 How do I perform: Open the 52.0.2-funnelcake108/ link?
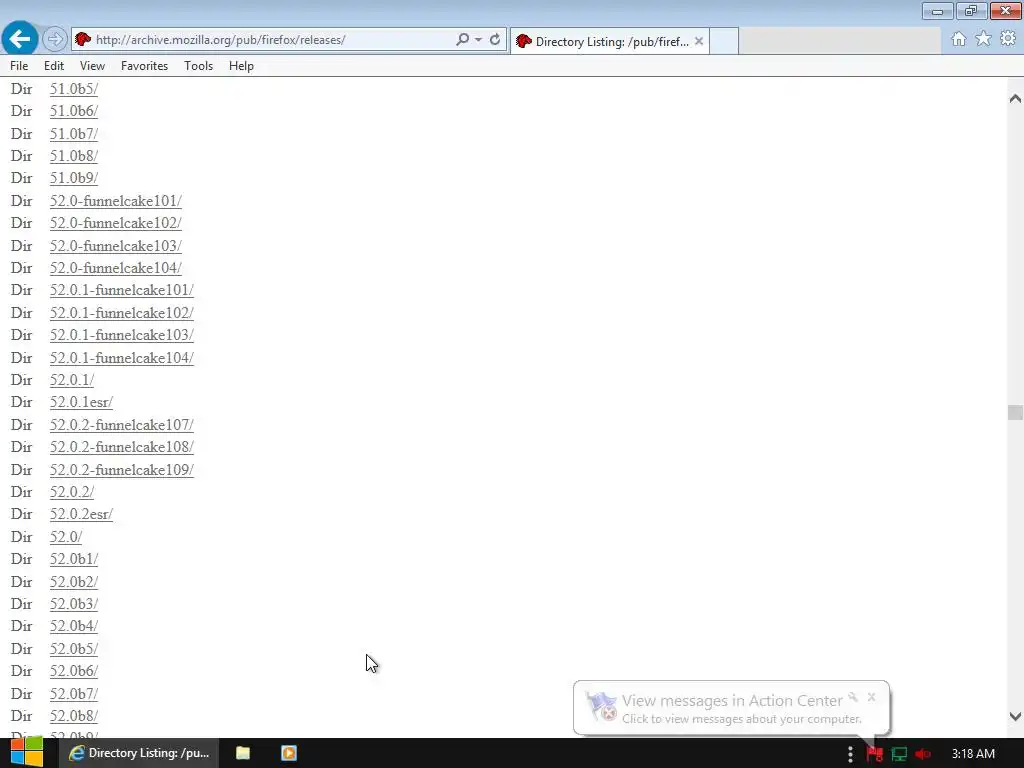121,447
